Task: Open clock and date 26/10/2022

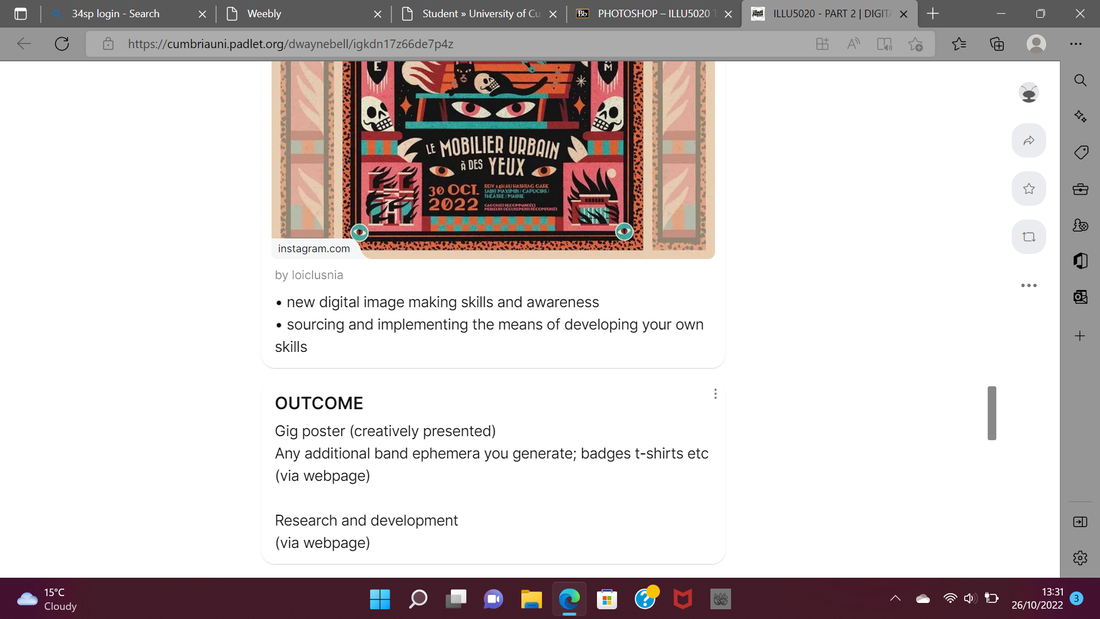Action: (x=1038, y=599)
